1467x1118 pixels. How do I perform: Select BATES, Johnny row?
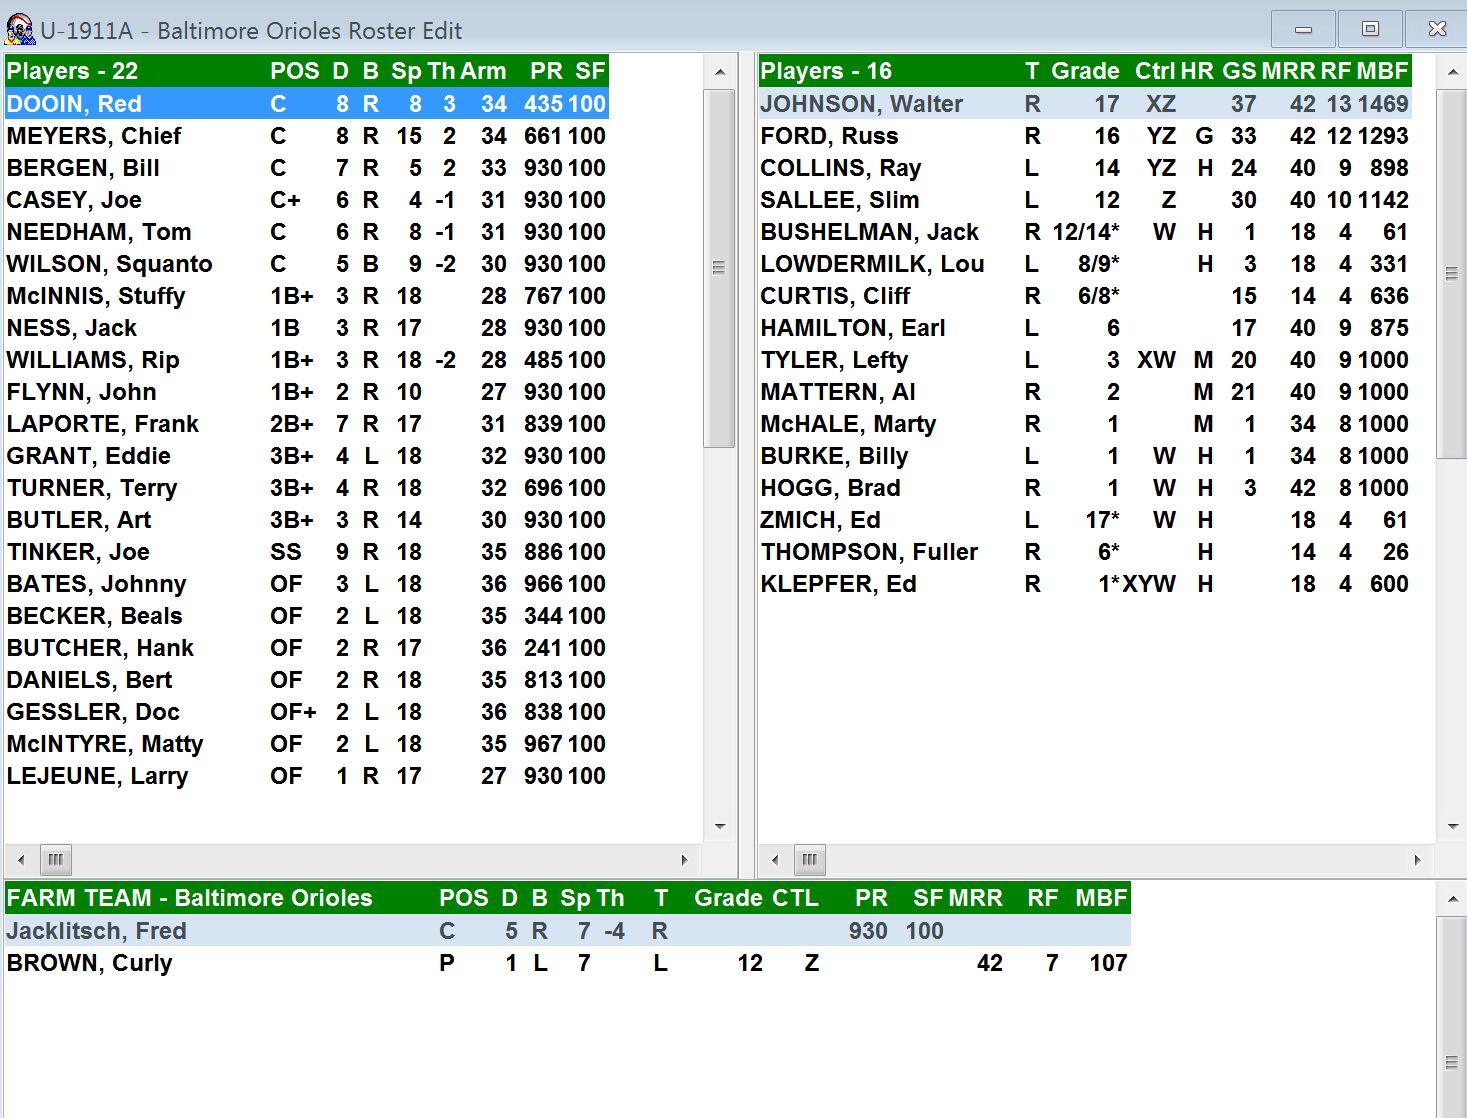(306, 584)
